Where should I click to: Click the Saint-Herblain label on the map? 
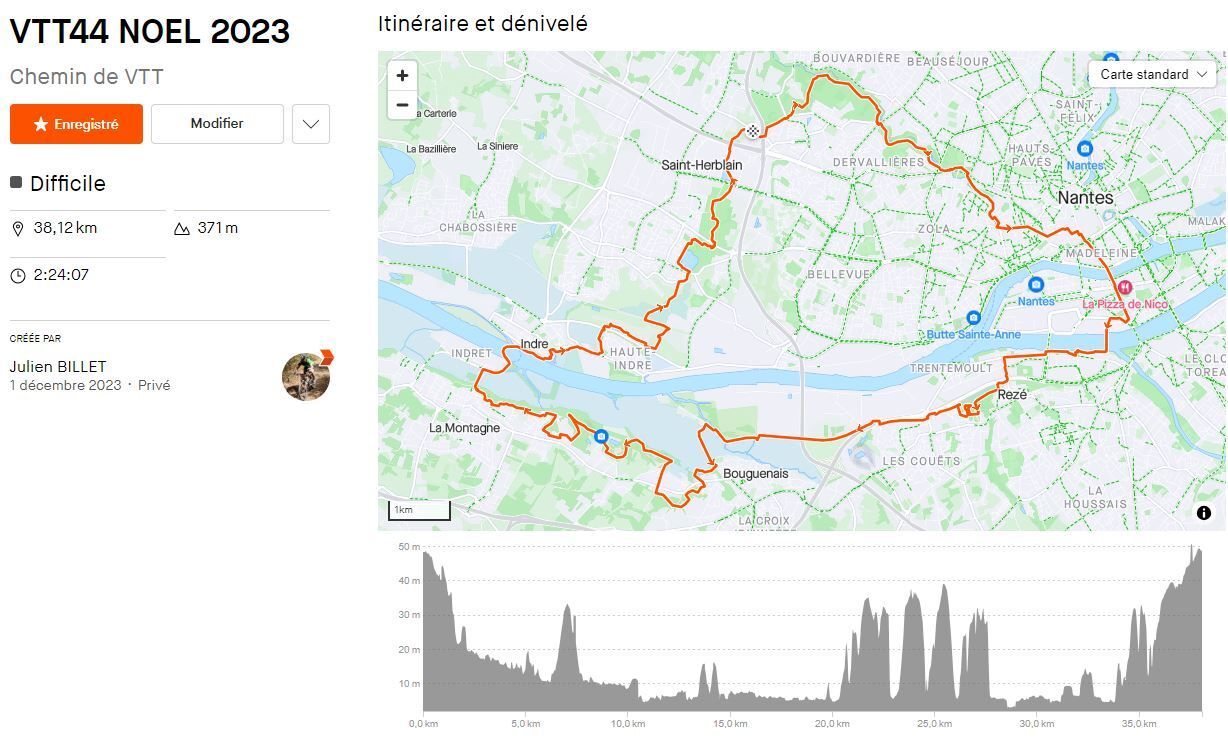[702, 165]
